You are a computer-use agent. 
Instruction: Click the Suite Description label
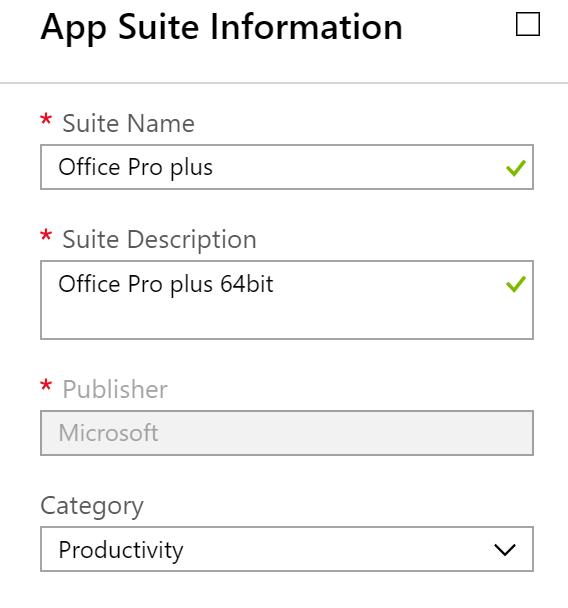coord(159,240)
